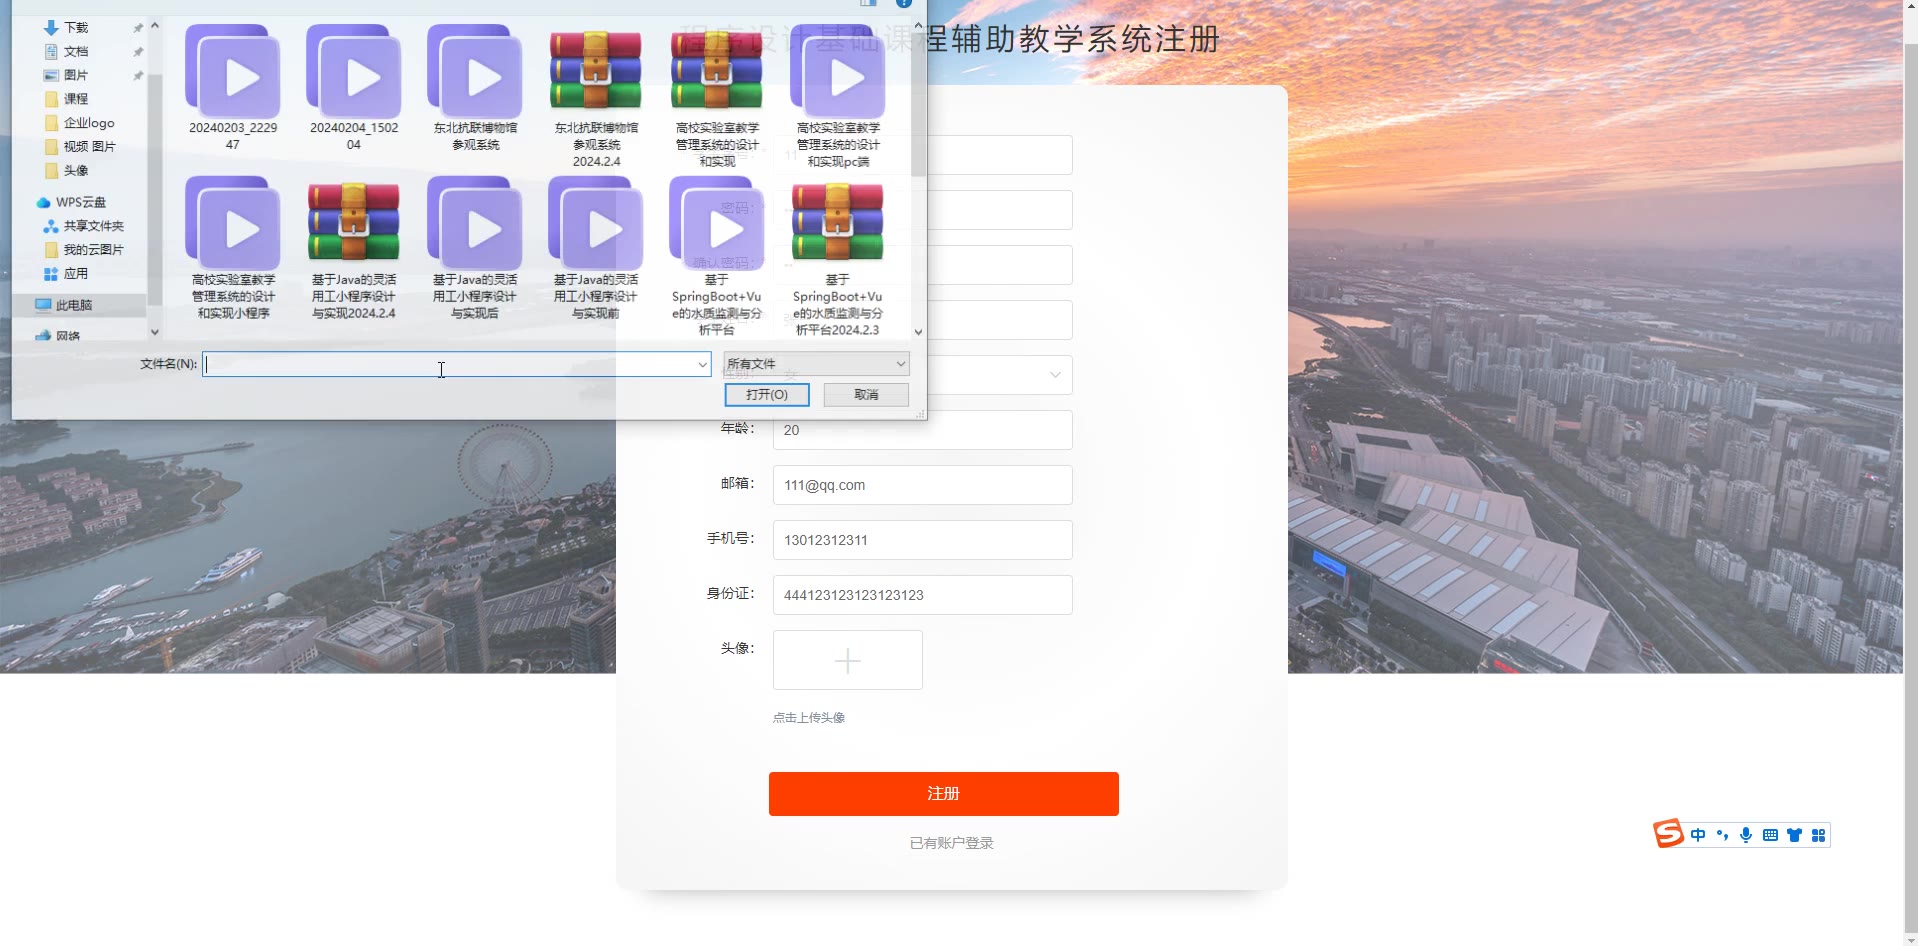The width and height of the screenshot is (1918, 946).
Task: Click the file list scroll-up arrow
Action: (x=918, y=26)
